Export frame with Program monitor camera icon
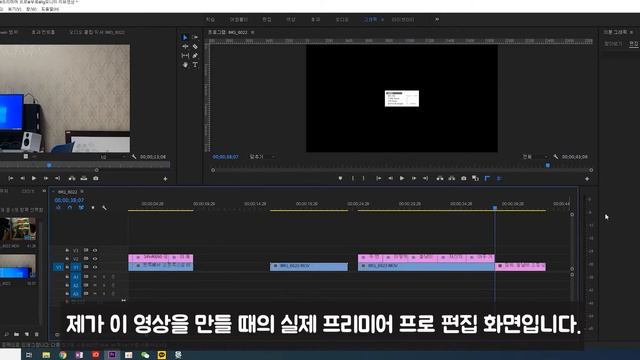The image size is (640, 360). click(x=464, y=178)
